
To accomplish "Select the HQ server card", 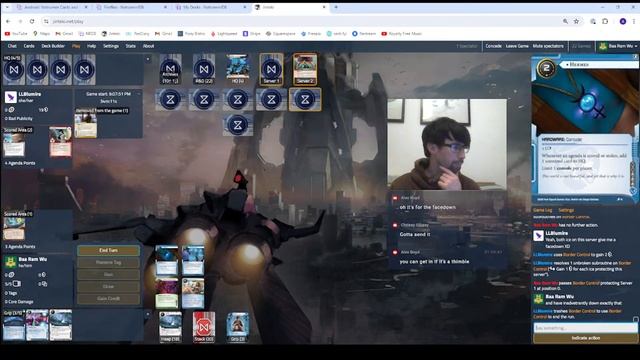I will [x=238, y=69].
